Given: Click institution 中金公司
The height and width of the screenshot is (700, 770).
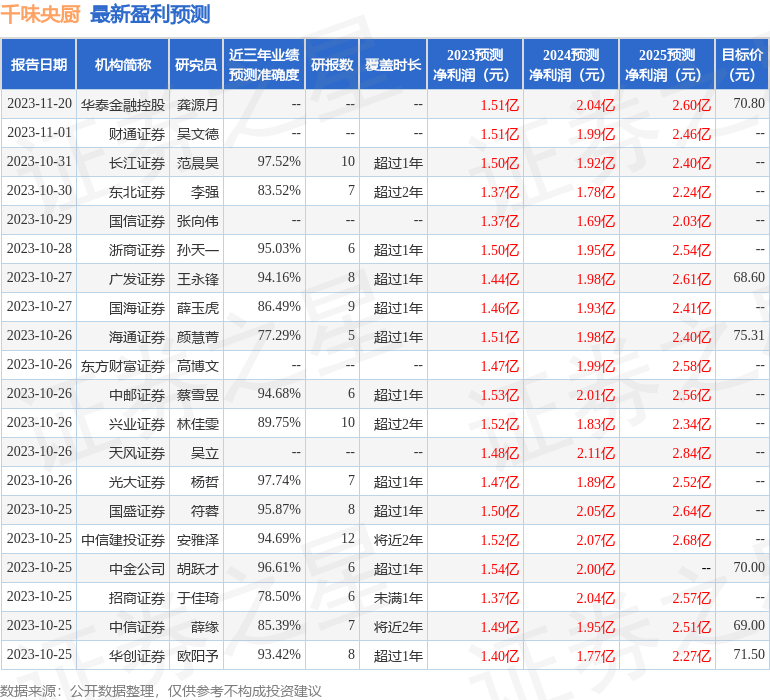Looking at the screenshot, I should click(137, 568).
